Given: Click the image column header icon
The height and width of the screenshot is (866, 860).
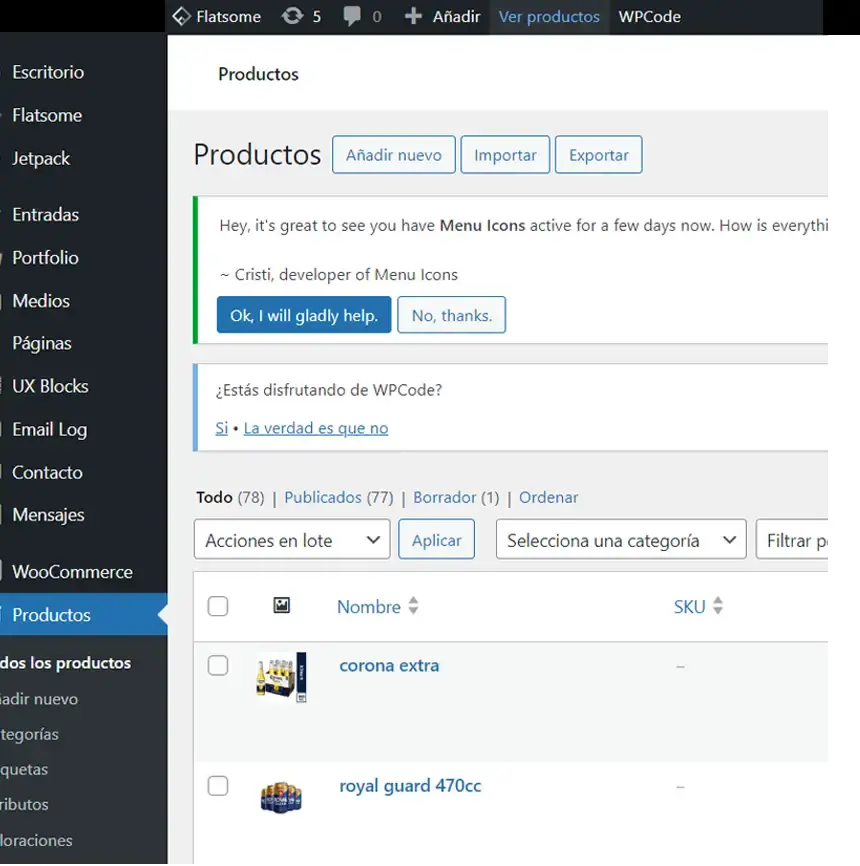Looking at the screenshot, I should pos(282,606).
